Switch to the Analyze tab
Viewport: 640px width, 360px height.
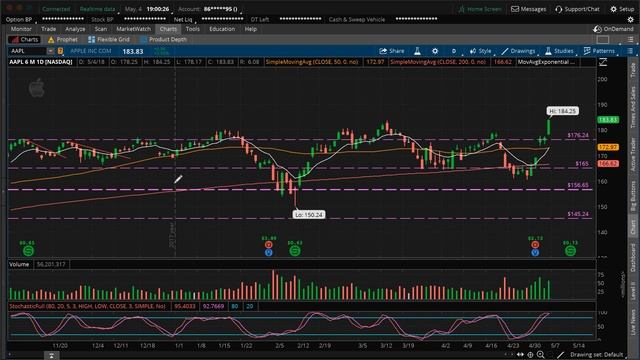point(76,29)
